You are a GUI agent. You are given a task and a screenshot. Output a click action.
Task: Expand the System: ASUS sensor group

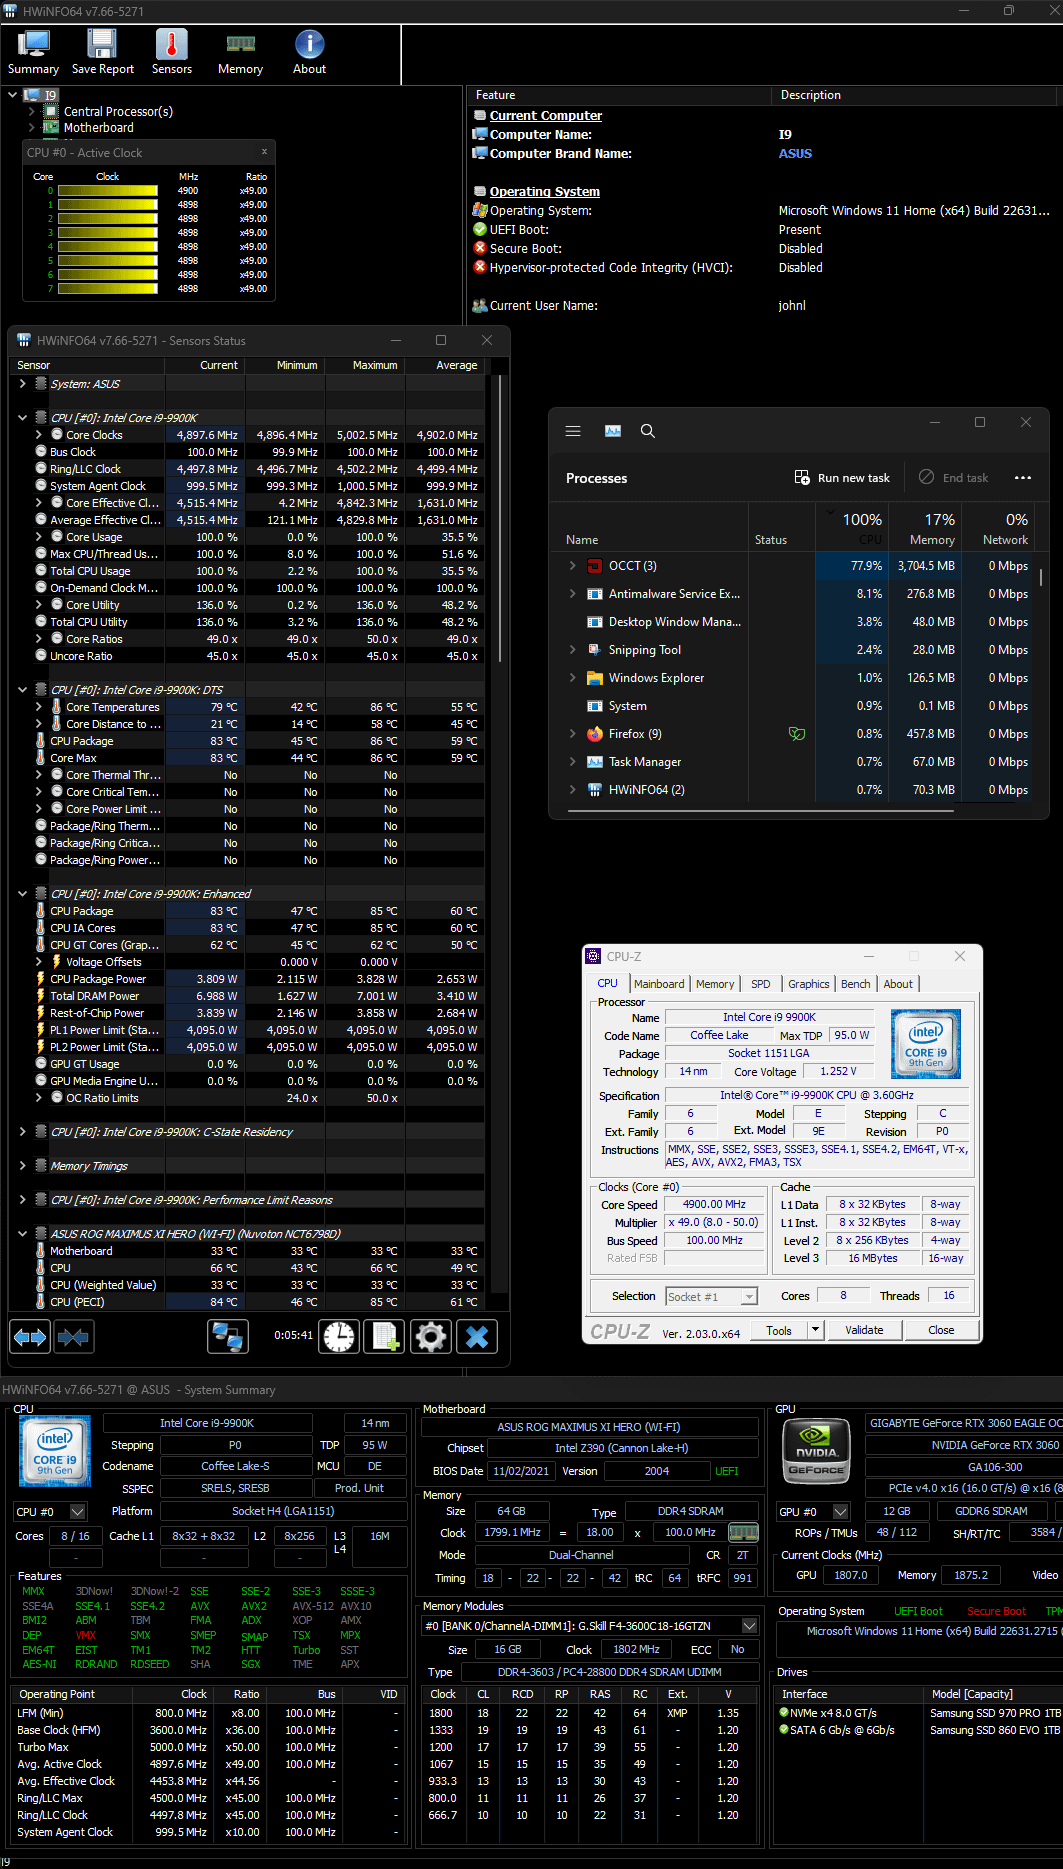tap(22, 384)
